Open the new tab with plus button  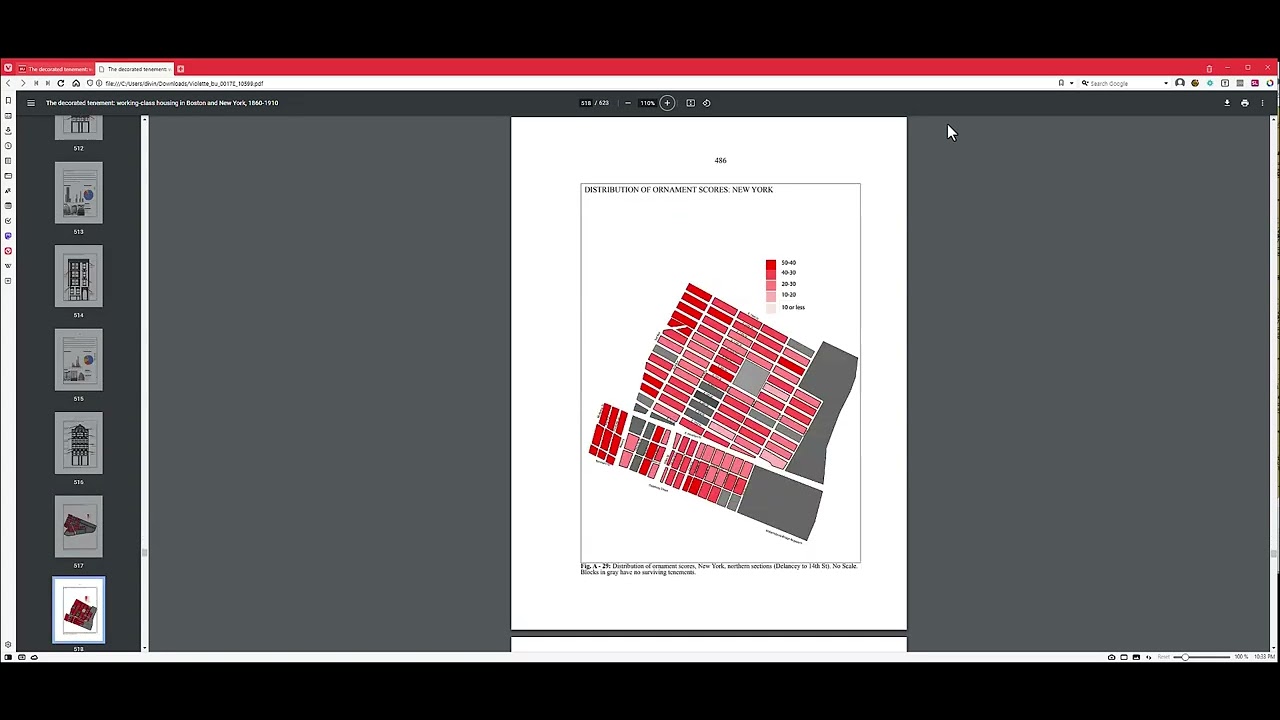[x=180, y=69]
